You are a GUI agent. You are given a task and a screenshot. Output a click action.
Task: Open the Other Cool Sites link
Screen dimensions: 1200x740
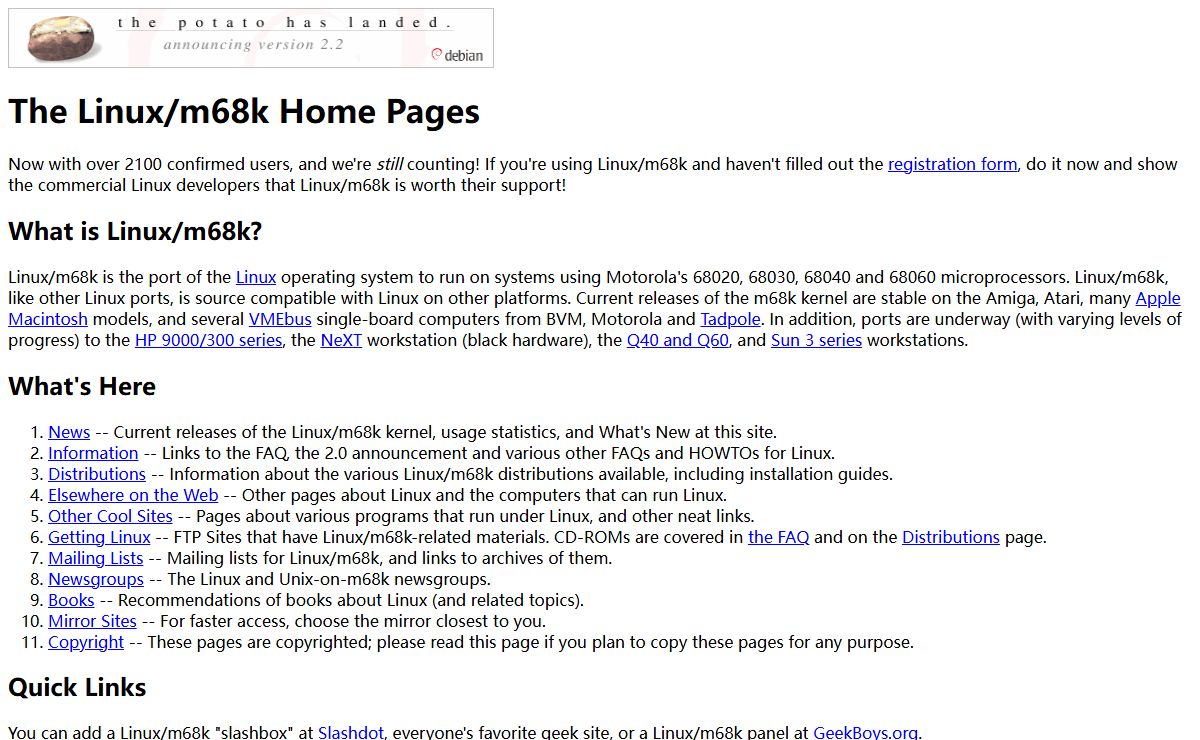tap(110, 516)
